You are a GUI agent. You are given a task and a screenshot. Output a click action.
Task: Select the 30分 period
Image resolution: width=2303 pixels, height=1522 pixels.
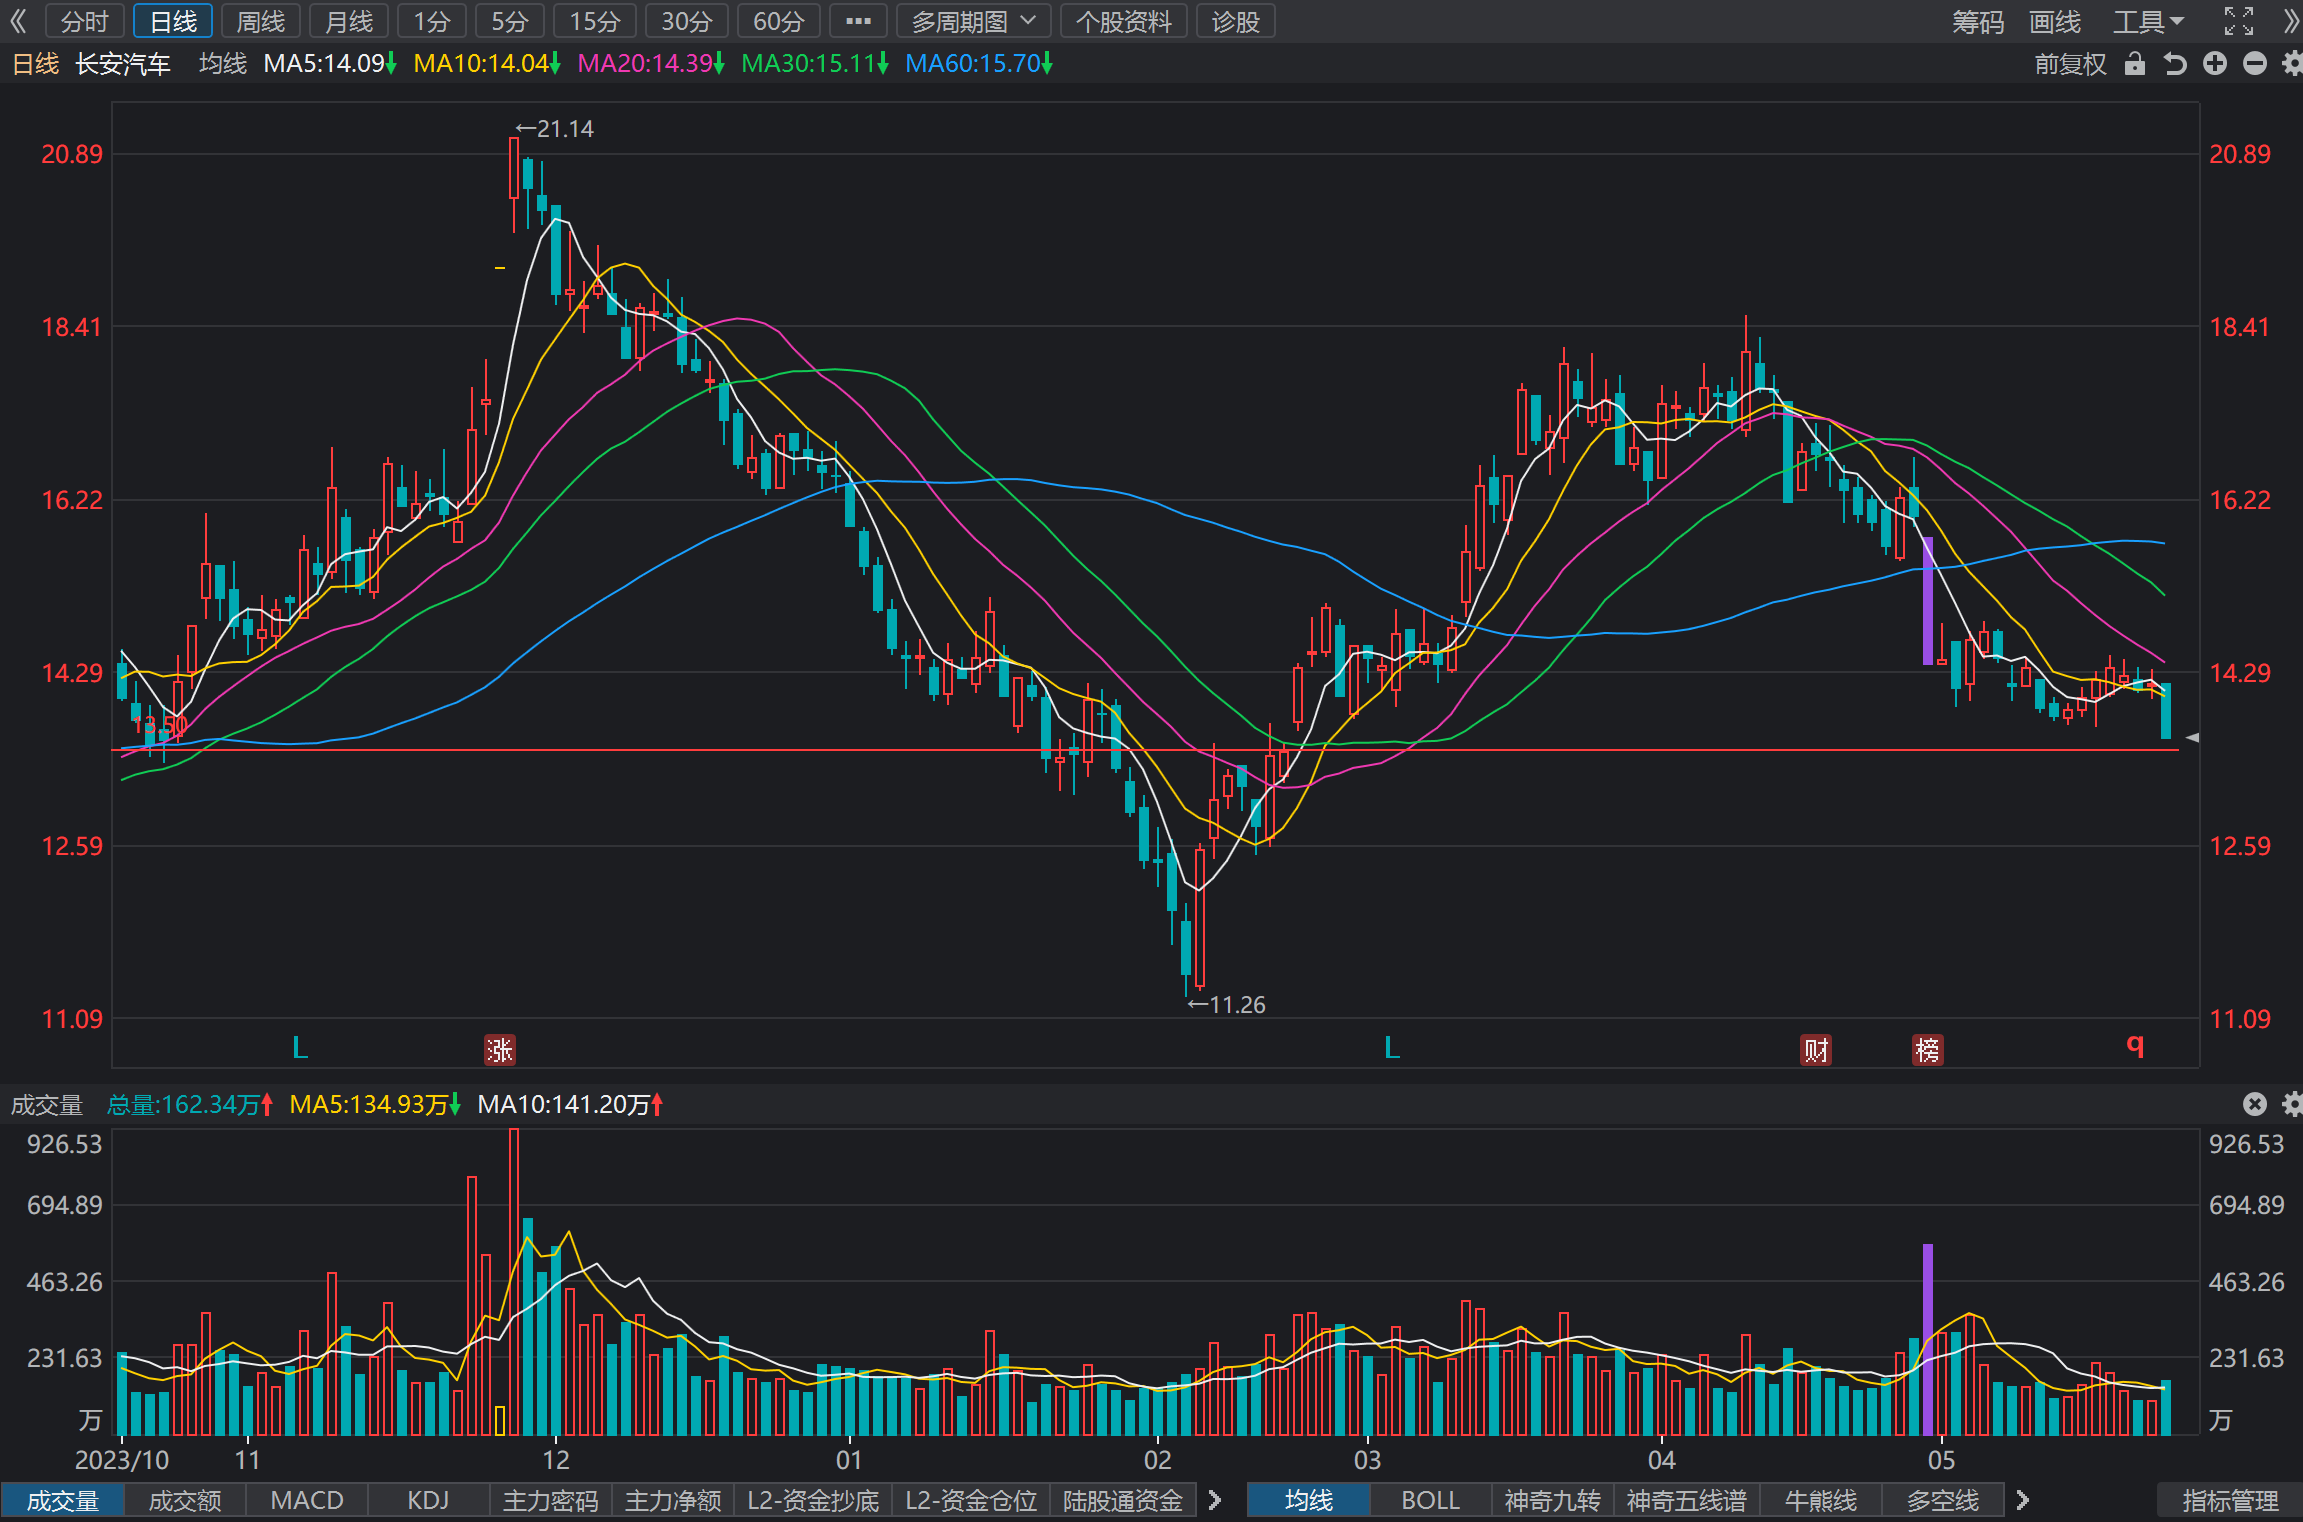click(687, 21)
